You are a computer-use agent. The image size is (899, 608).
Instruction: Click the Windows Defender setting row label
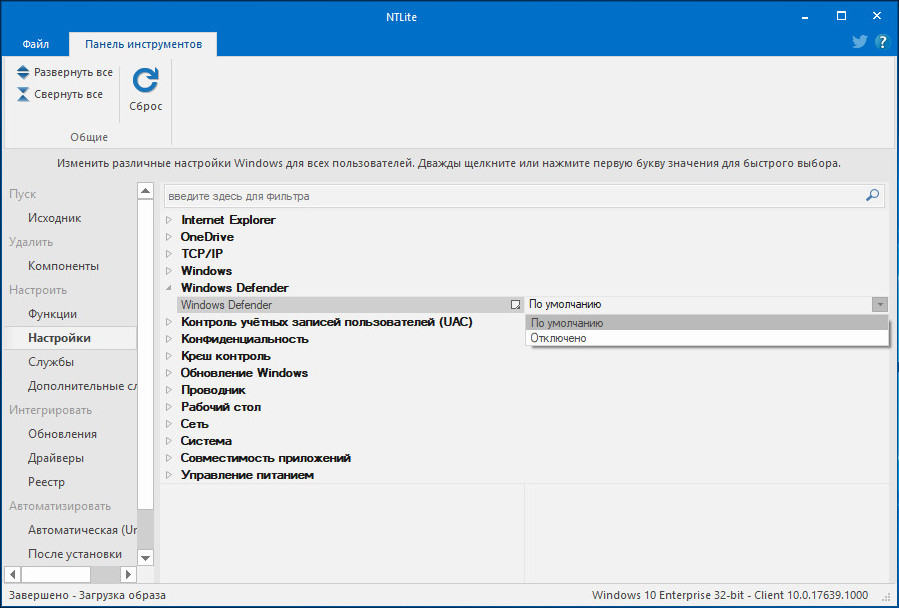coord(226,305)
